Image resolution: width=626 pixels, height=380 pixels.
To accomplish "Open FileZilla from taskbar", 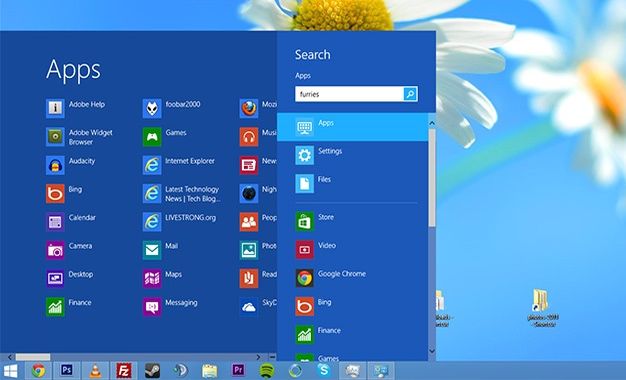I will point(124,371).
